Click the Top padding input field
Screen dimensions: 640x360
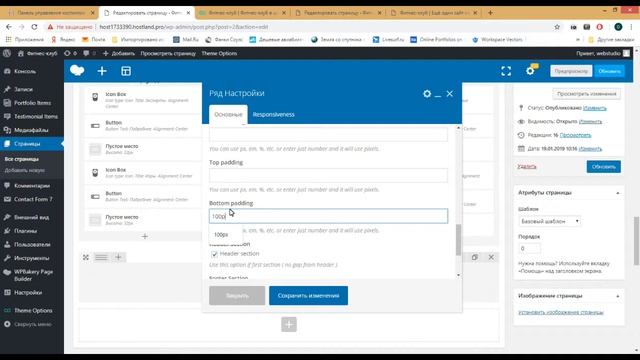[x=328, y=175]
